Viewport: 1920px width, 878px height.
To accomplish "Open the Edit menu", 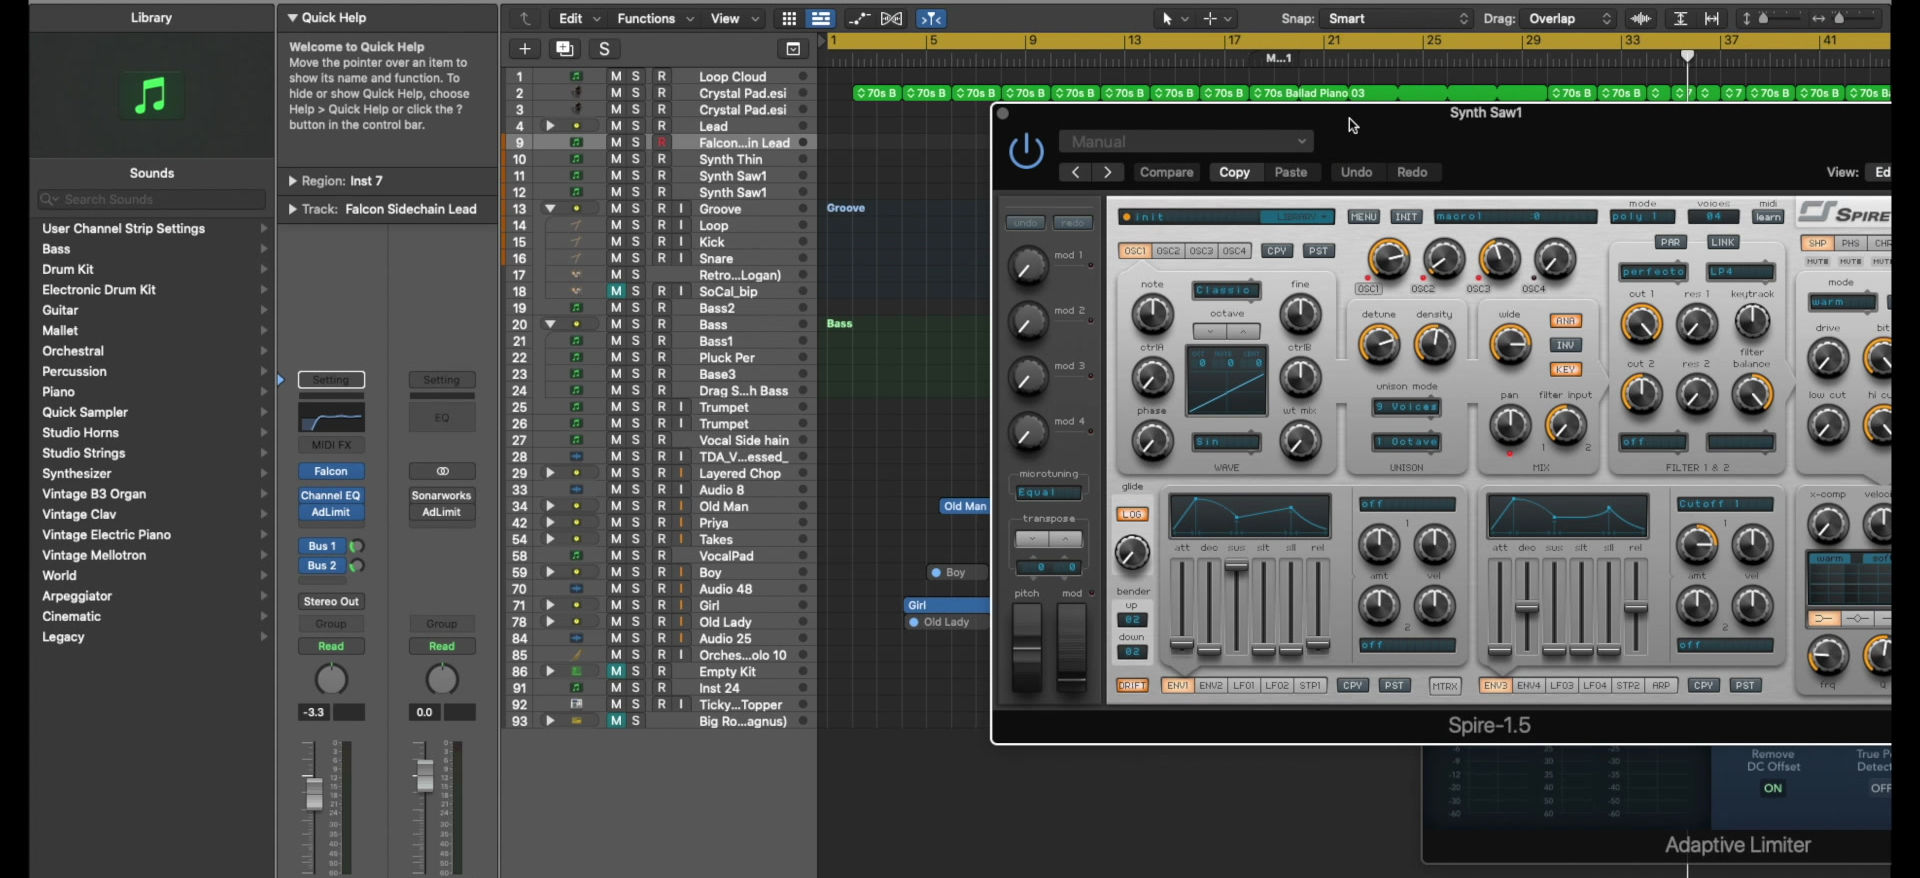I will click(579, 18).
